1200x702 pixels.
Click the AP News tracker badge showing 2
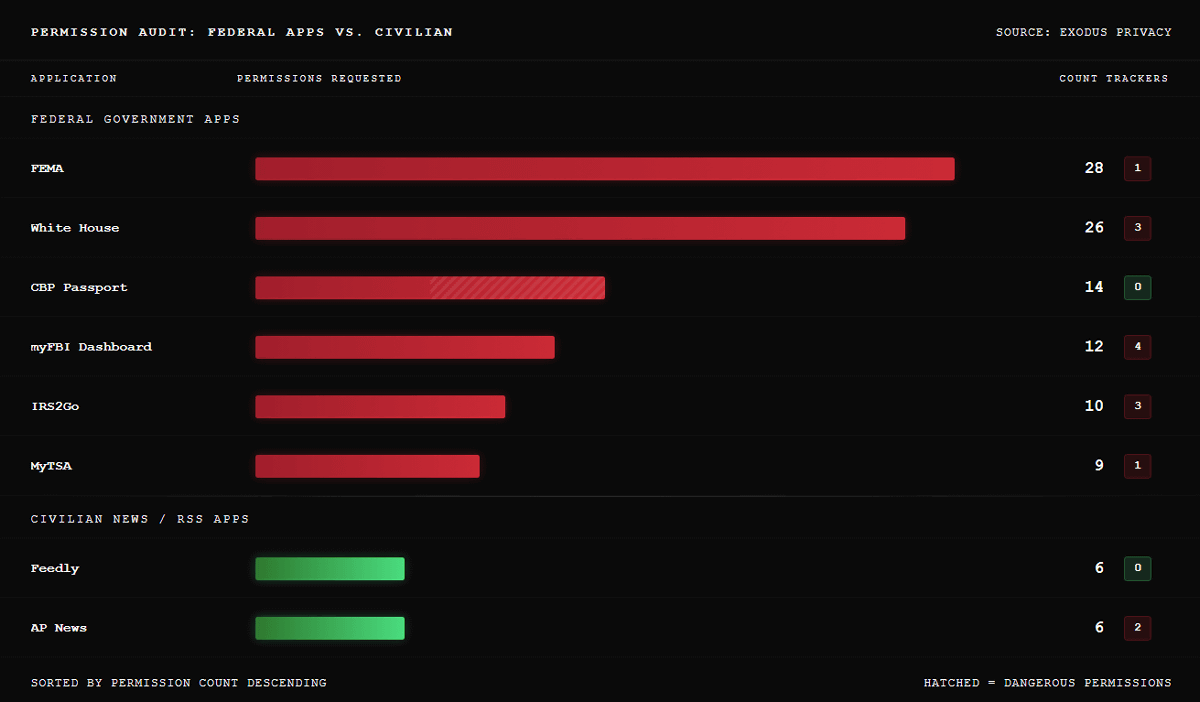coord(1137,628)
